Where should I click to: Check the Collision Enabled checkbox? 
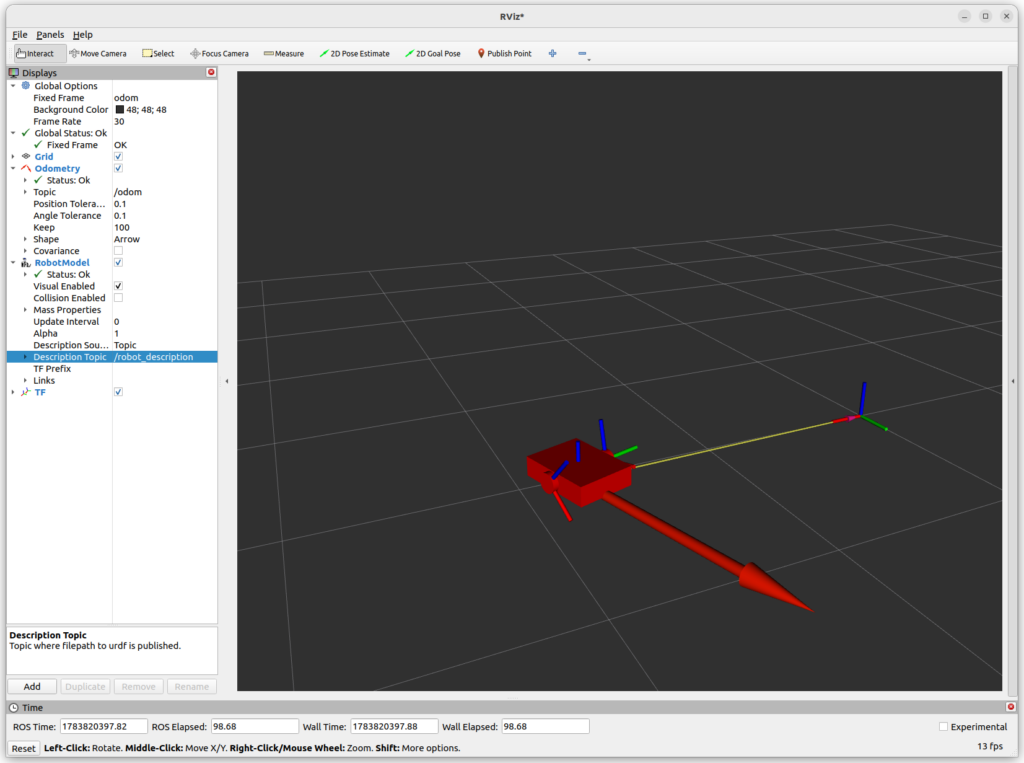pos(118,298)
